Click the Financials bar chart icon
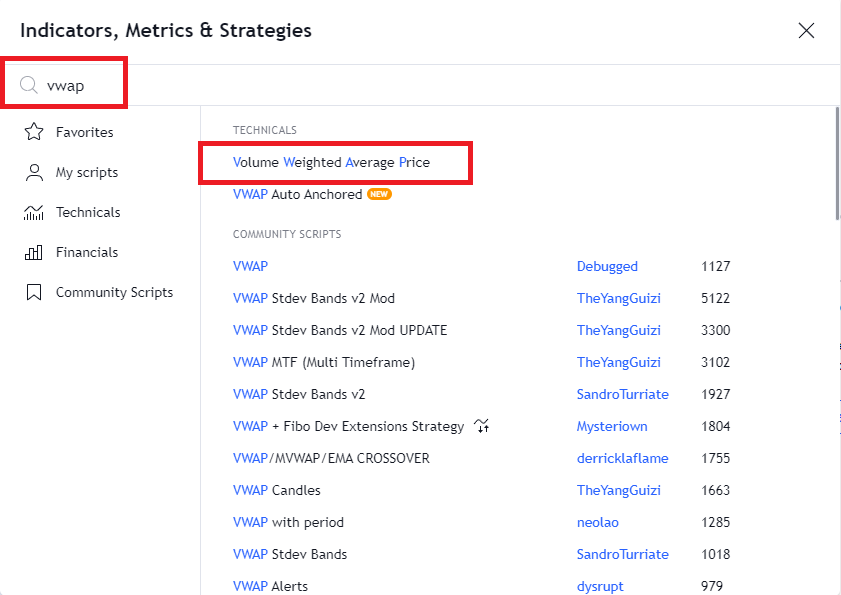 coord(34,252)
